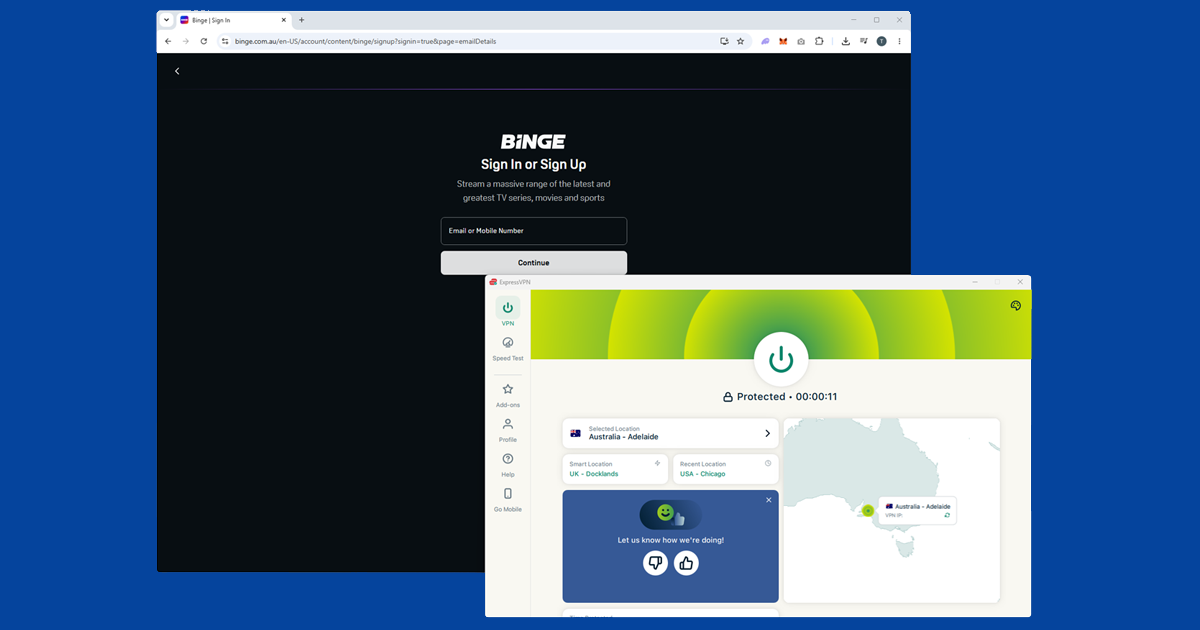Click the MetaMask fox extension icon
Image resolution: width=1200 pixels, height=630 pixels.
[x=783, y=41]
